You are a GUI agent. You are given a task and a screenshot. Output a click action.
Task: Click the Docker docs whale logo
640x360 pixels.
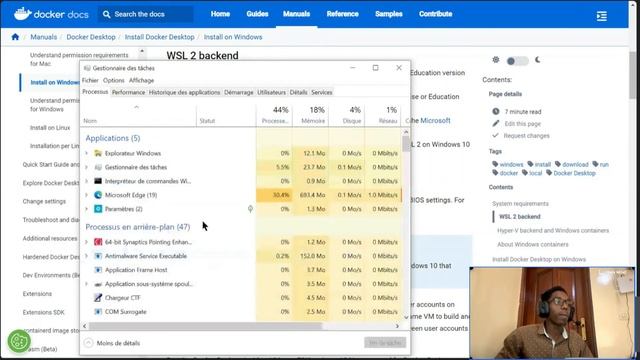[x=22, y=14]
